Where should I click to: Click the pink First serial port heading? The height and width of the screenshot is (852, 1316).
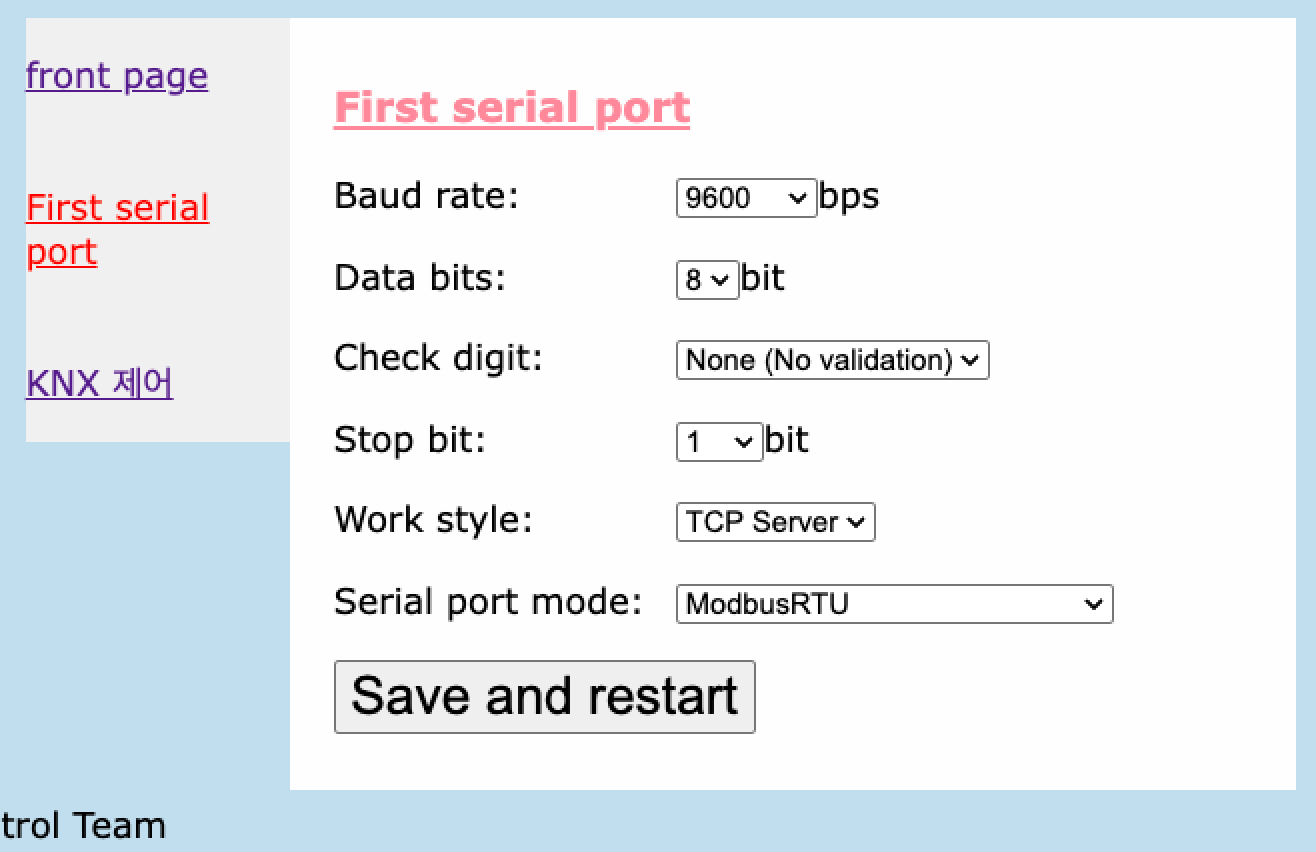tap(511, 108)
